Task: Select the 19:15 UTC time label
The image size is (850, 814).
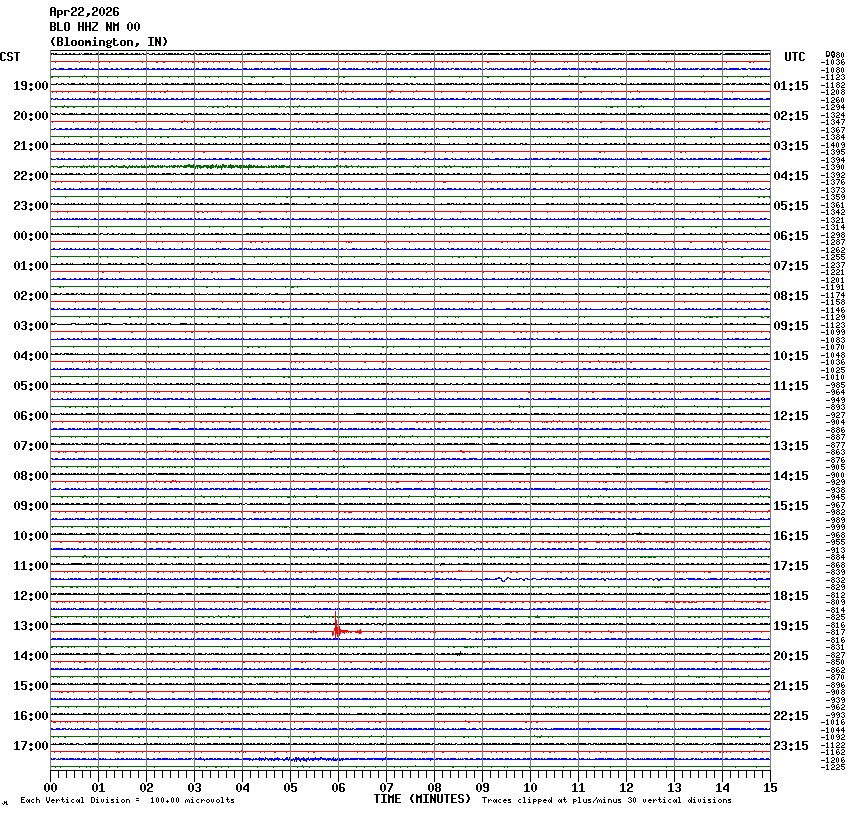Action: coord(791,626)
